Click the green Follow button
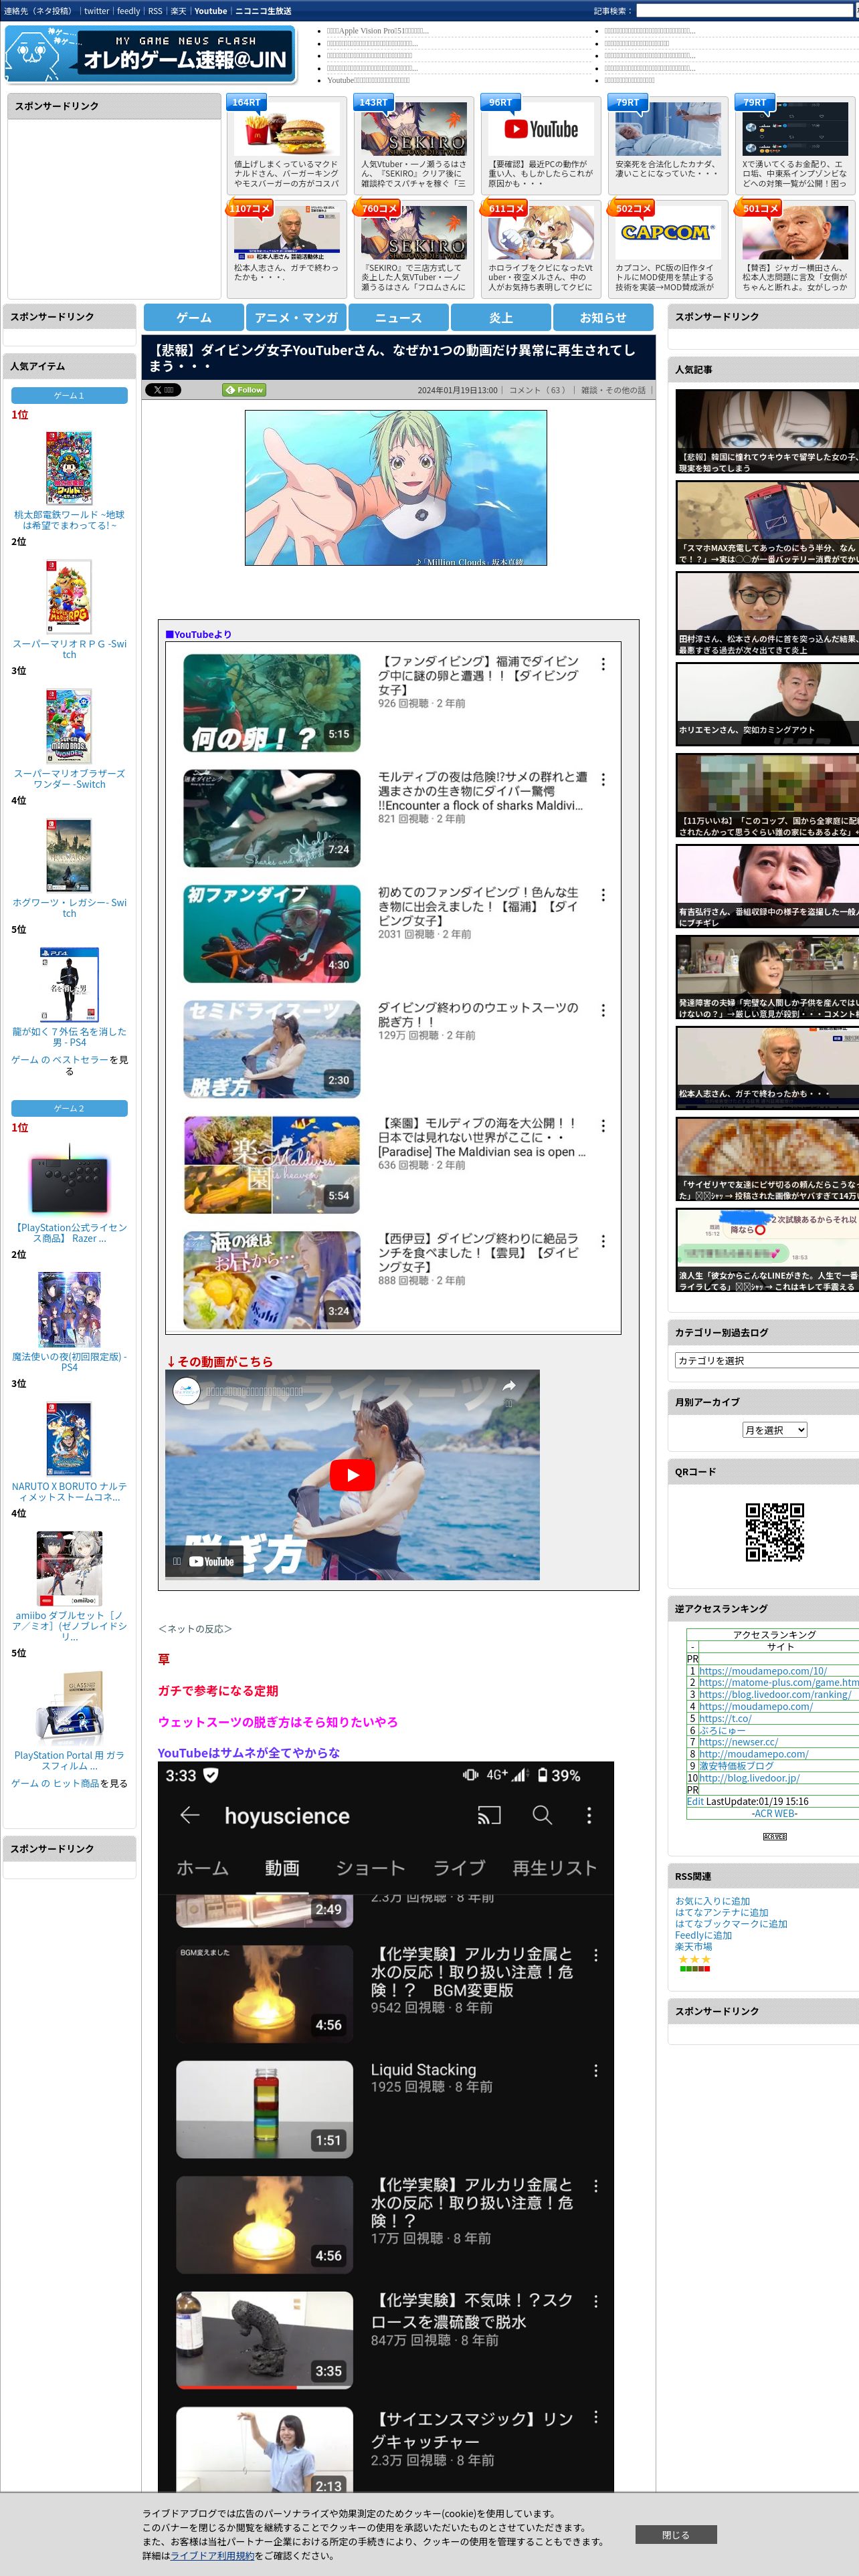The image size is (859, 2576). [244, 390]
